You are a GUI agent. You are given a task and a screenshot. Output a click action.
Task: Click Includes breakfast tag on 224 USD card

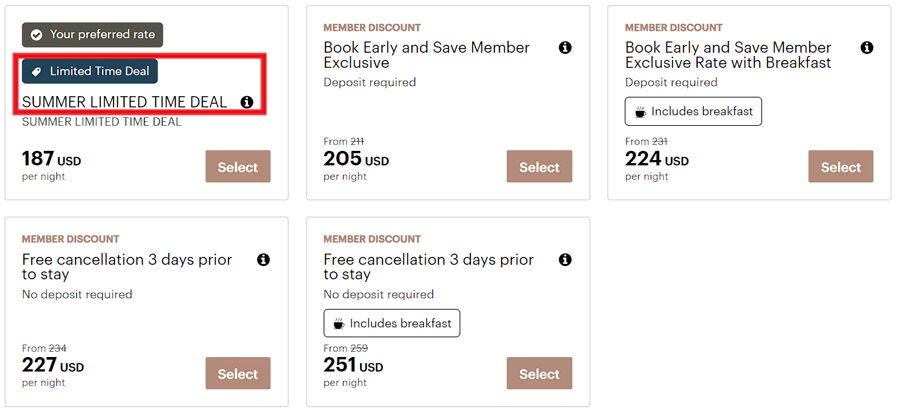693,111
